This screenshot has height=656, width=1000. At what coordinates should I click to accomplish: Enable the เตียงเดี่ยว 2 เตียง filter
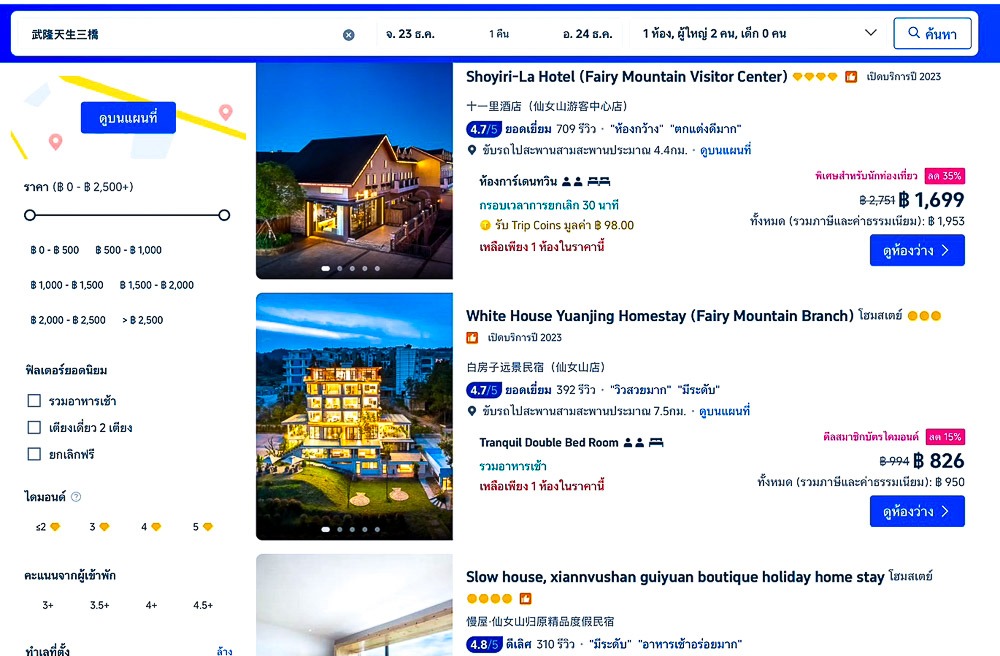(34, 428)
